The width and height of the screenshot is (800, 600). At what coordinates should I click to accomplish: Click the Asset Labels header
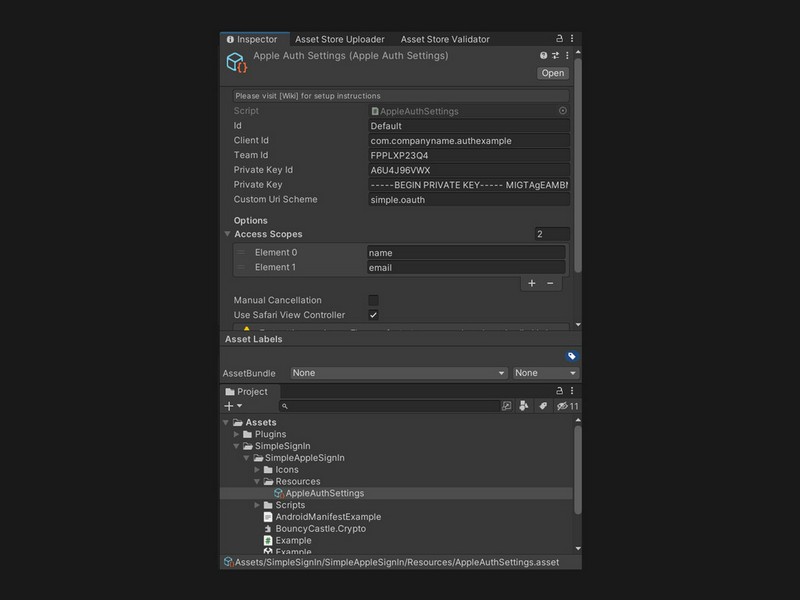(254, 339)
